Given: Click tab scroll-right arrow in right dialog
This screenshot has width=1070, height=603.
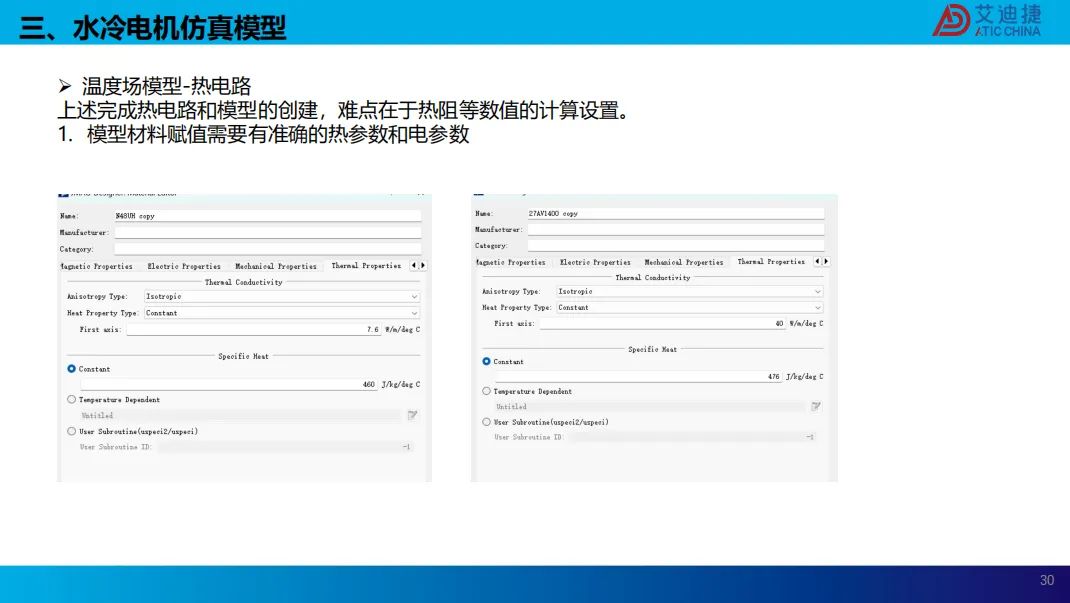Looking at the screenshot, I should point(826,261).
